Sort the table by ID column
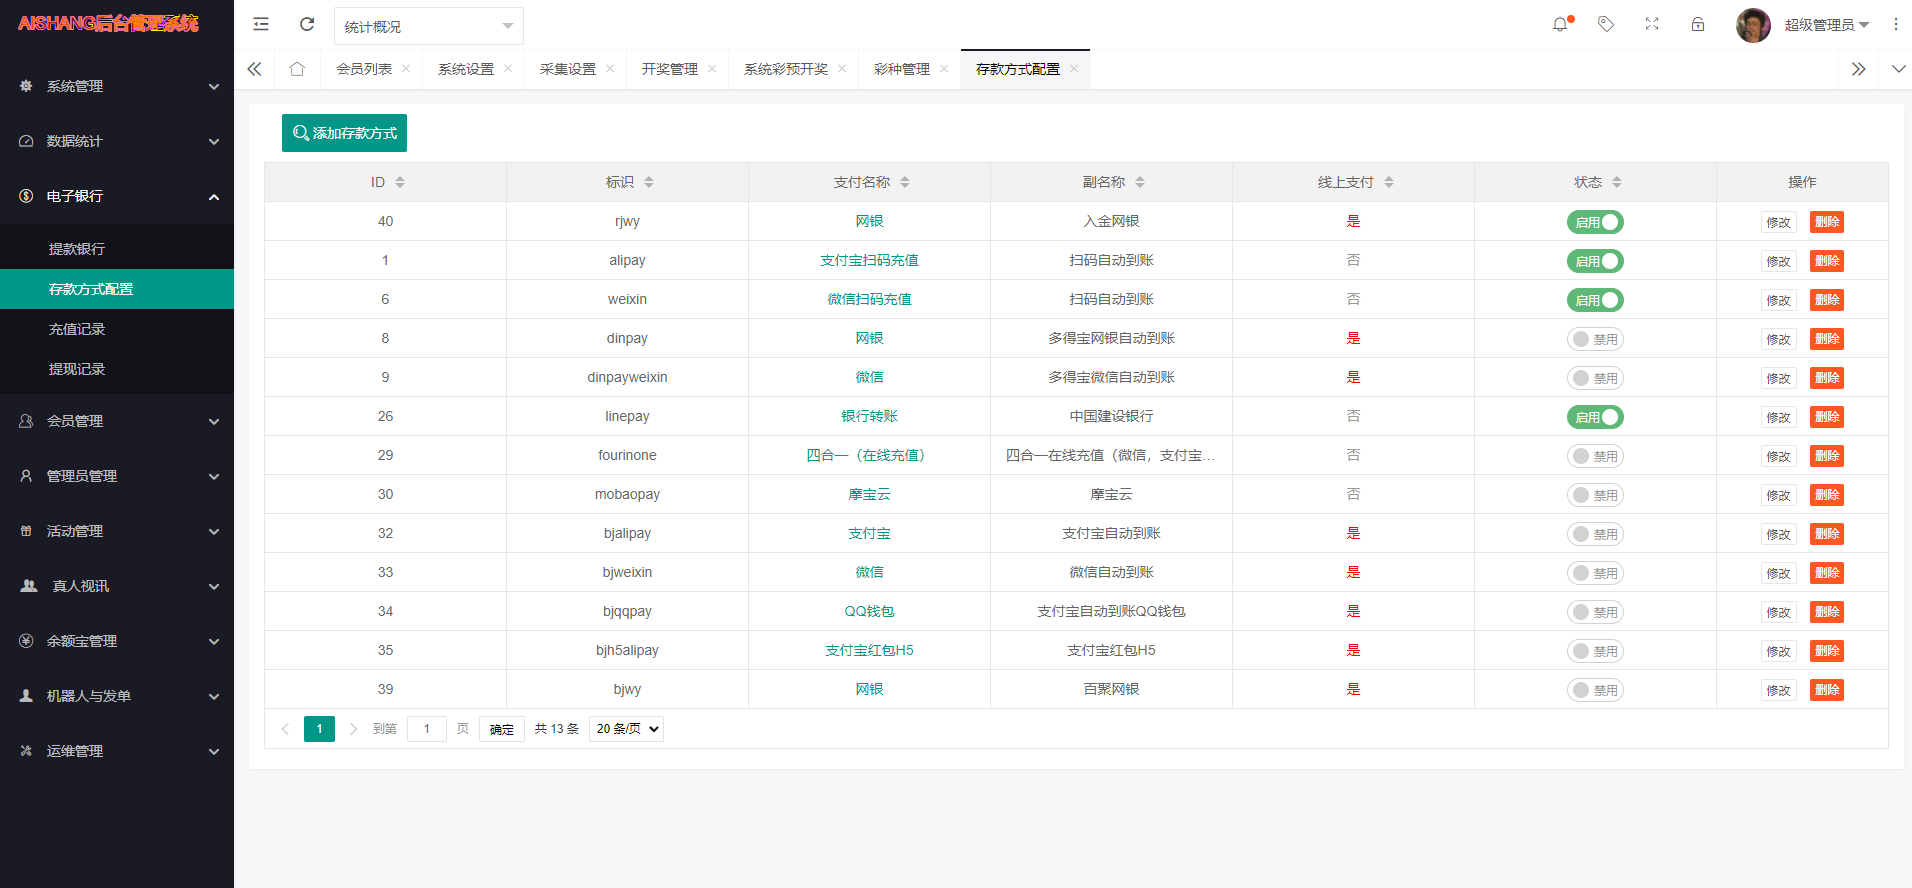 (x=386, y=182)
